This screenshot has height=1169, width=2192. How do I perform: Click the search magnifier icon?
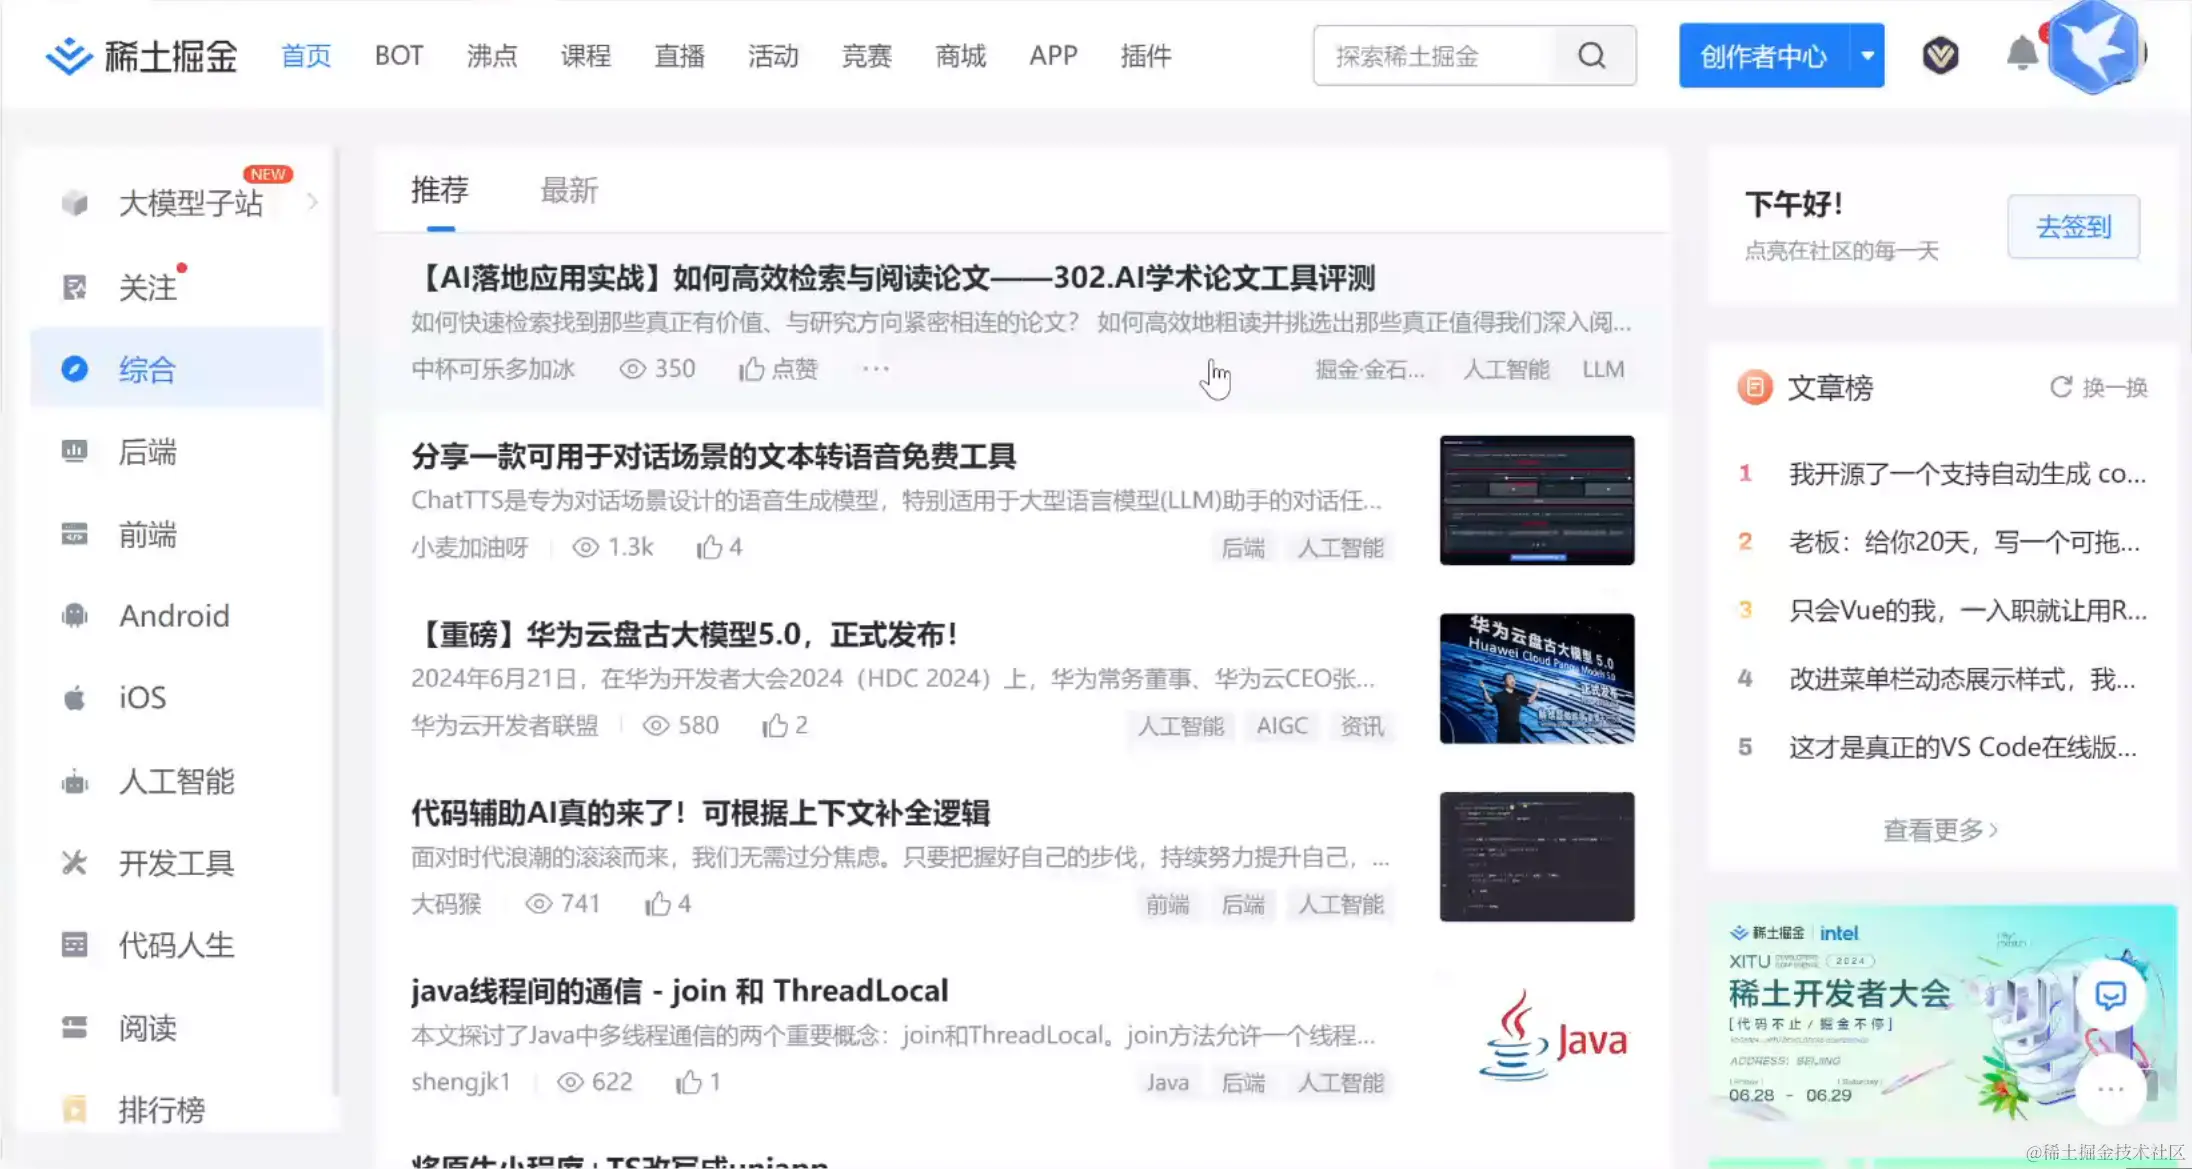1592,56
